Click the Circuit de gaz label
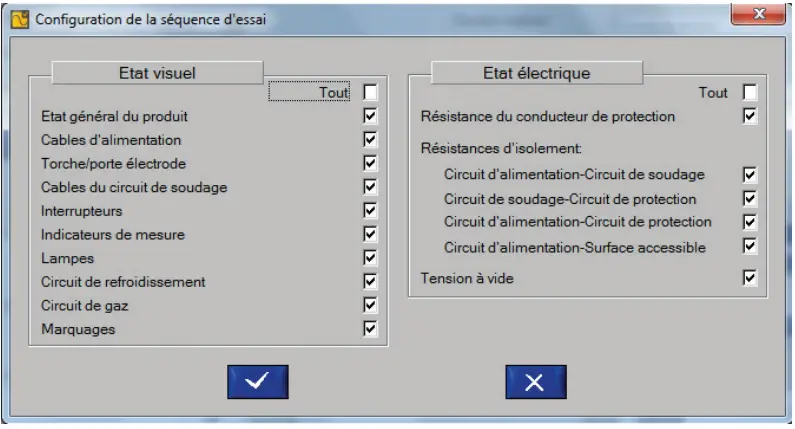 85,306
